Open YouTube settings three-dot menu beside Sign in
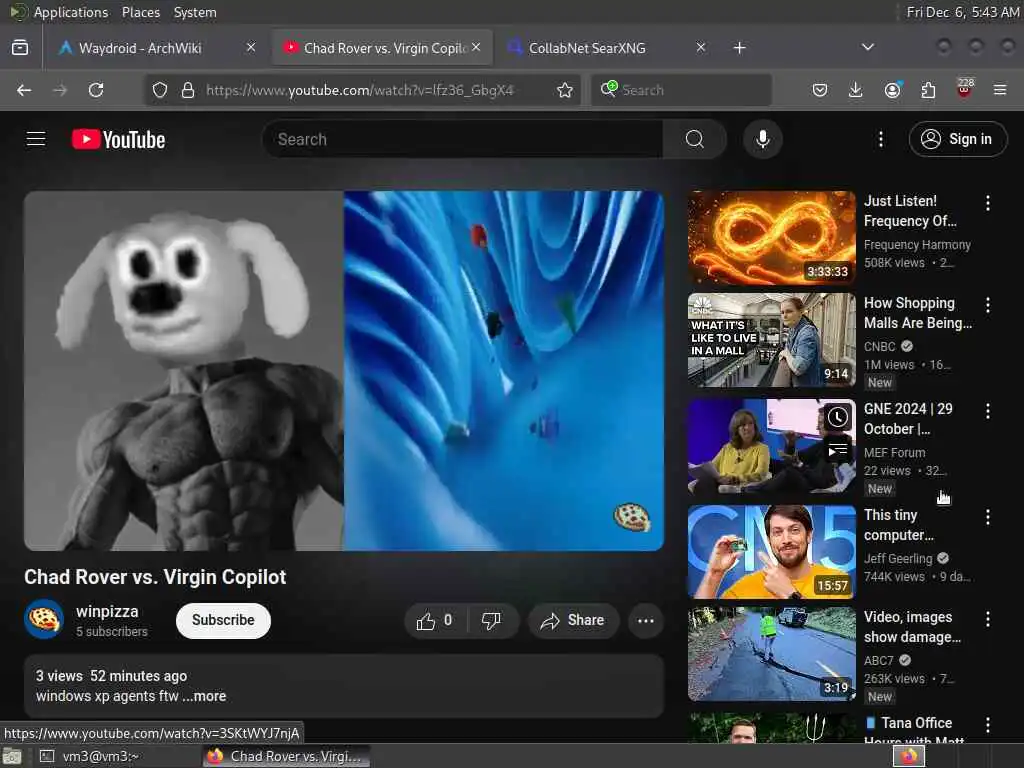The image size is (1024, 768). point(880,139)
